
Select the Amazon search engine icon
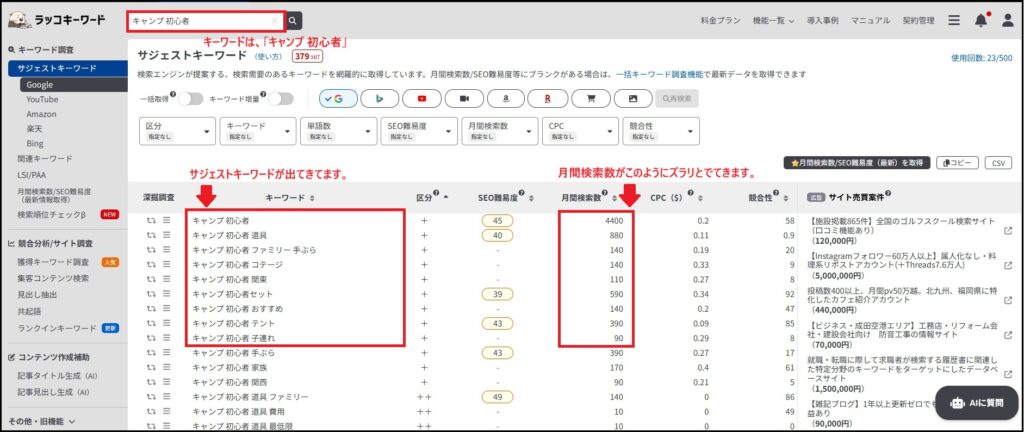click(x=506, y=98)
